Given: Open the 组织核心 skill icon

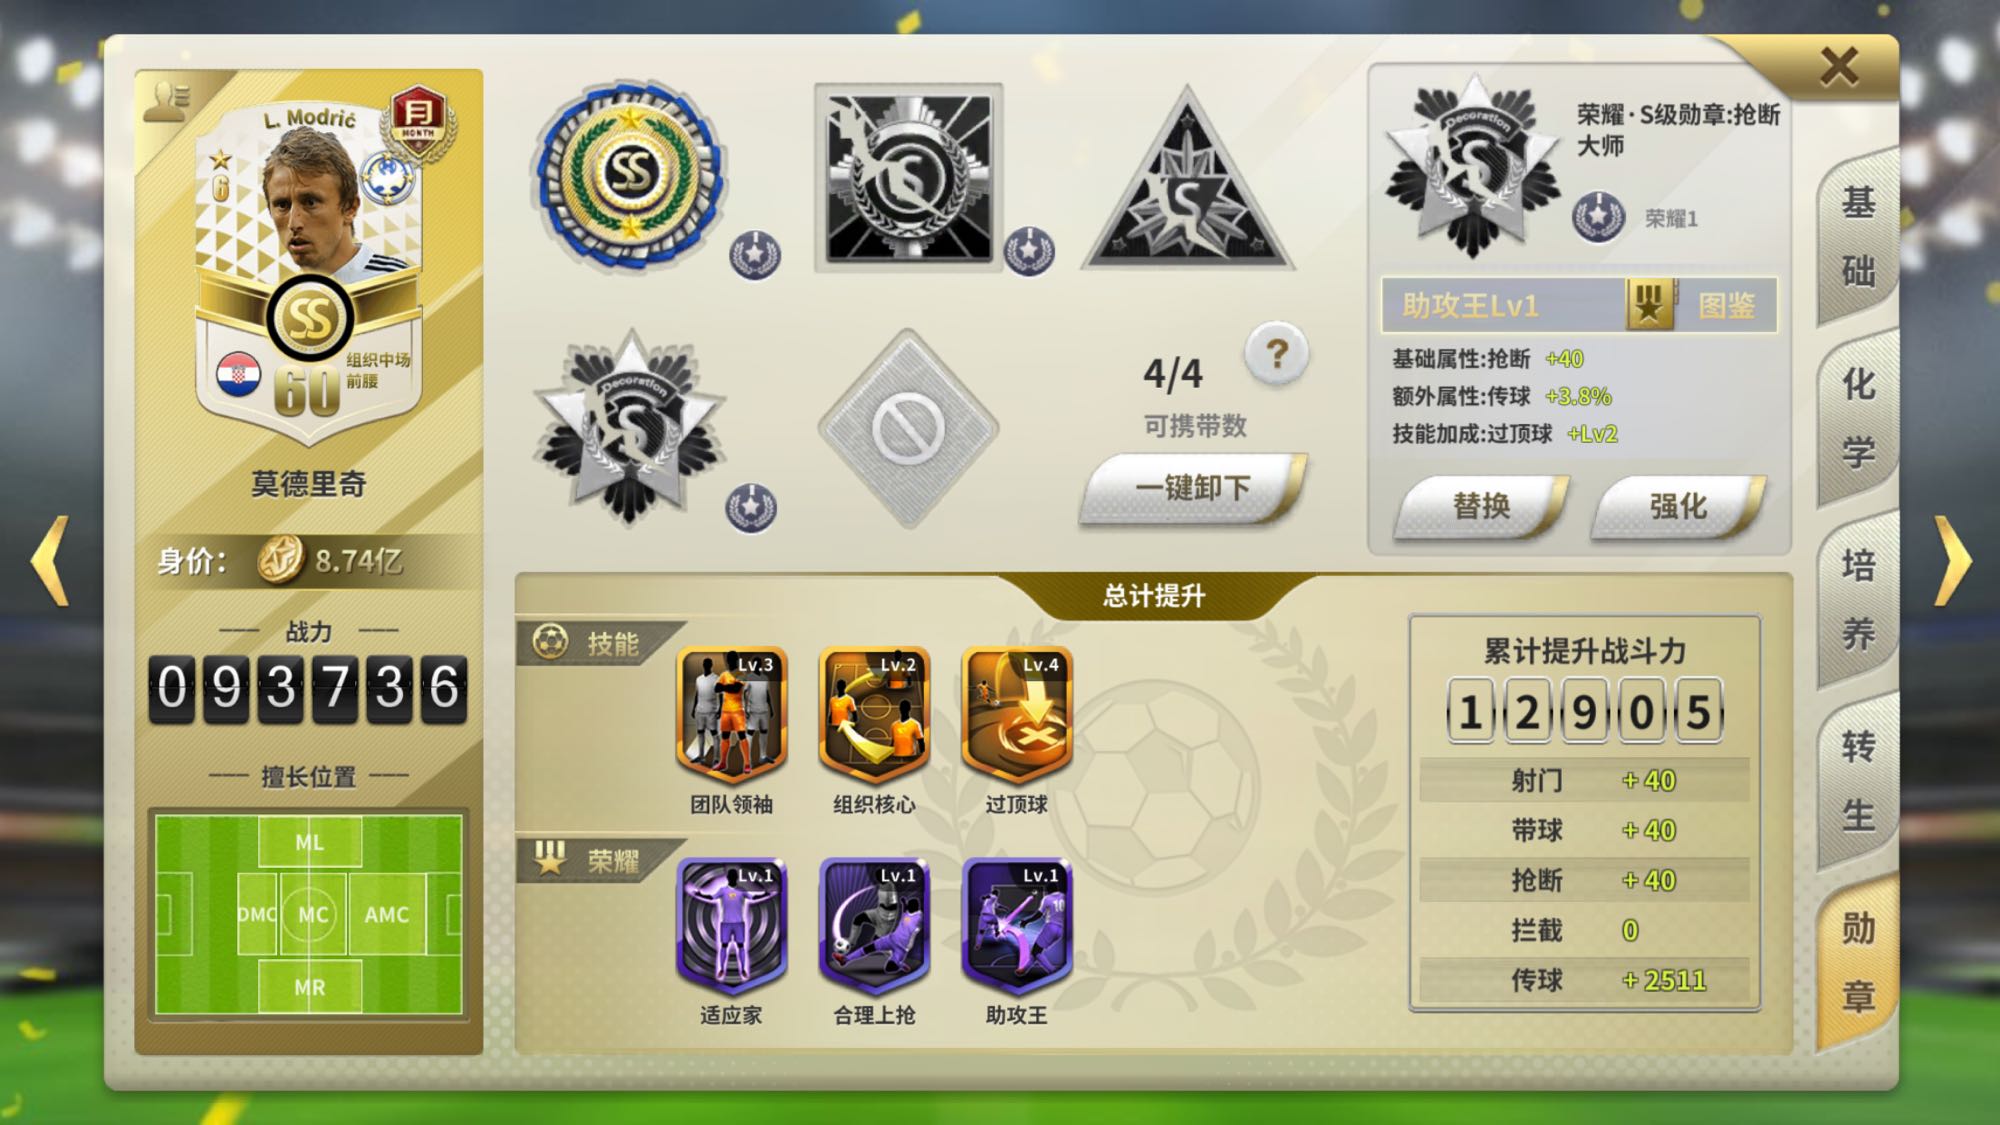Looking at the screenshot, I should click(x=875, y=714).
